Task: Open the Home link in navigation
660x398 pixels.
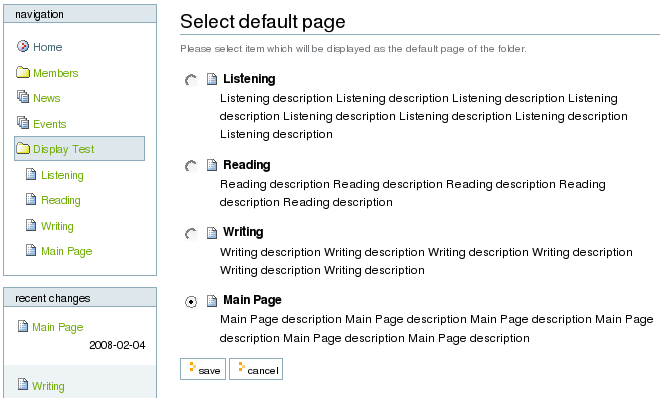Action: [48, 47]
